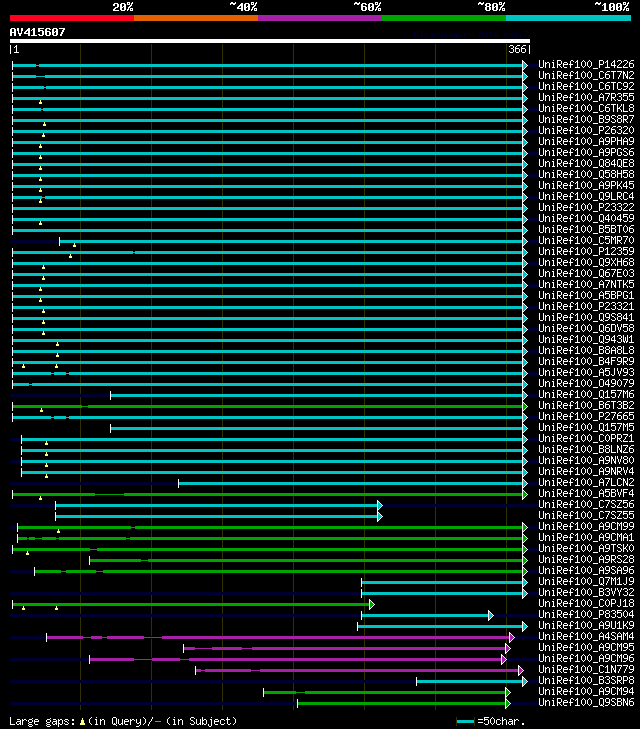Click the cyan alignment bar for UniRef100_C7SZ55

(217, 517)
